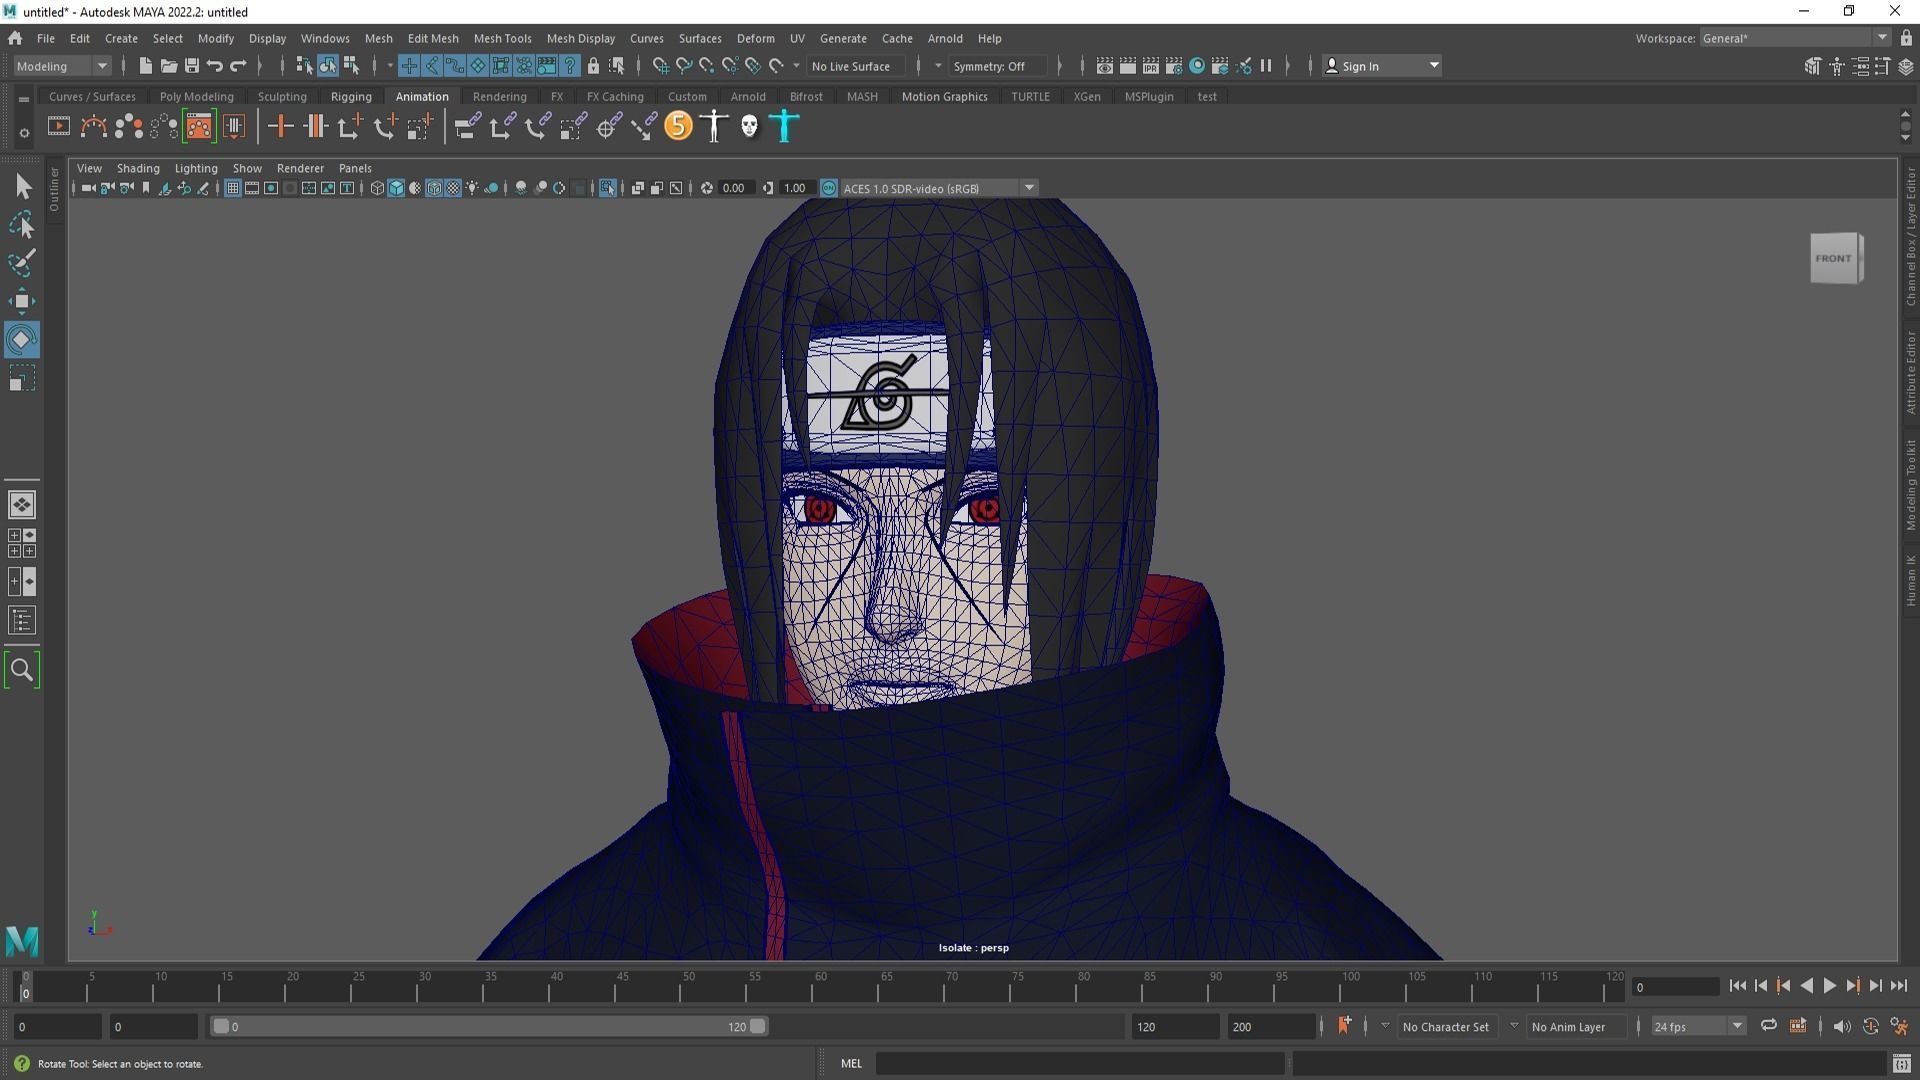Click the Set Key shelf icon
This screenshot has height=1080, width=1920.
[280, 127]
